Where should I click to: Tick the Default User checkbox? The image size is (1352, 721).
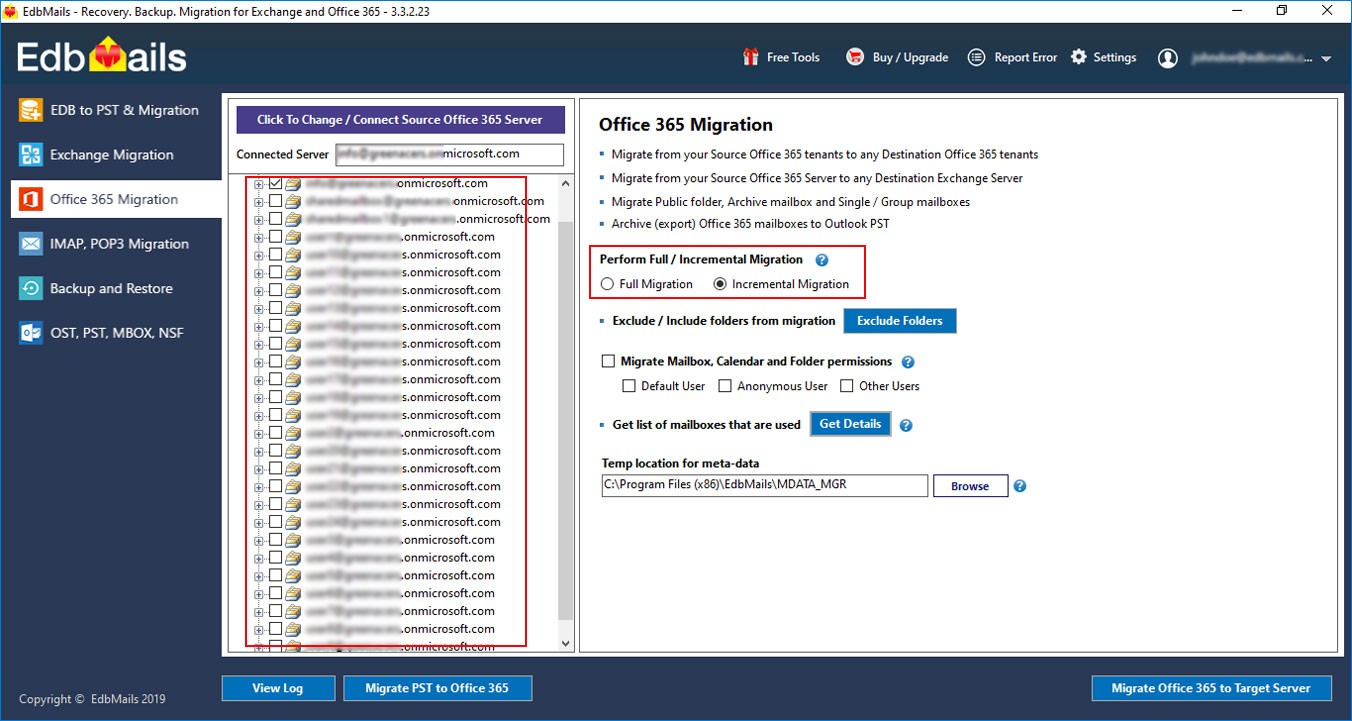point(629,386)
